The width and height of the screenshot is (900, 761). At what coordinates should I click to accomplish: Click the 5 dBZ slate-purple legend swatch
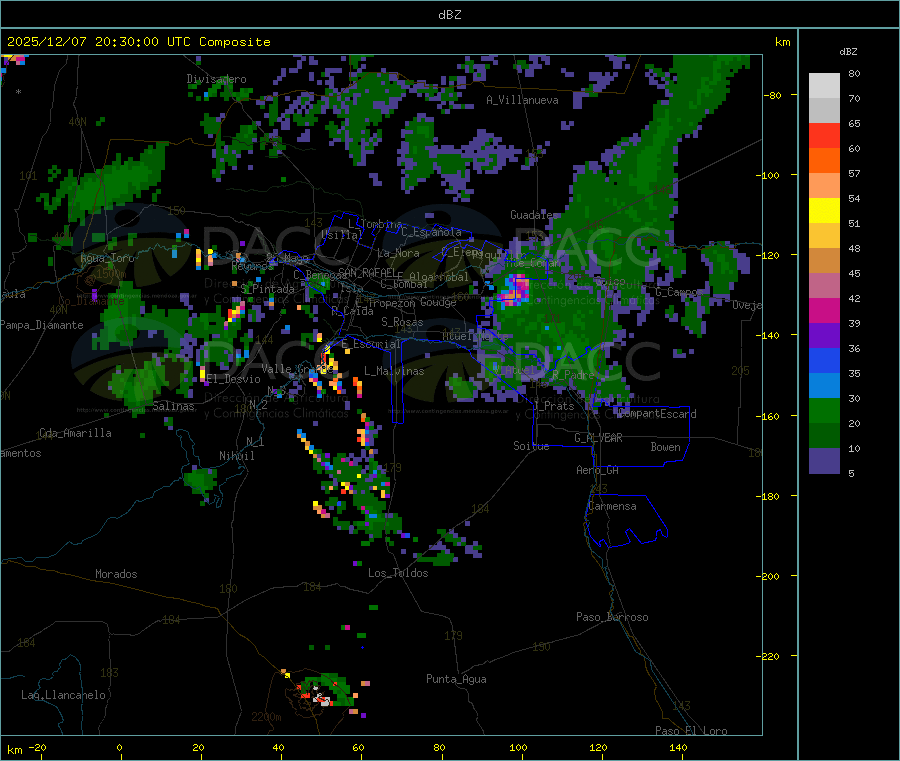(824, 461)
